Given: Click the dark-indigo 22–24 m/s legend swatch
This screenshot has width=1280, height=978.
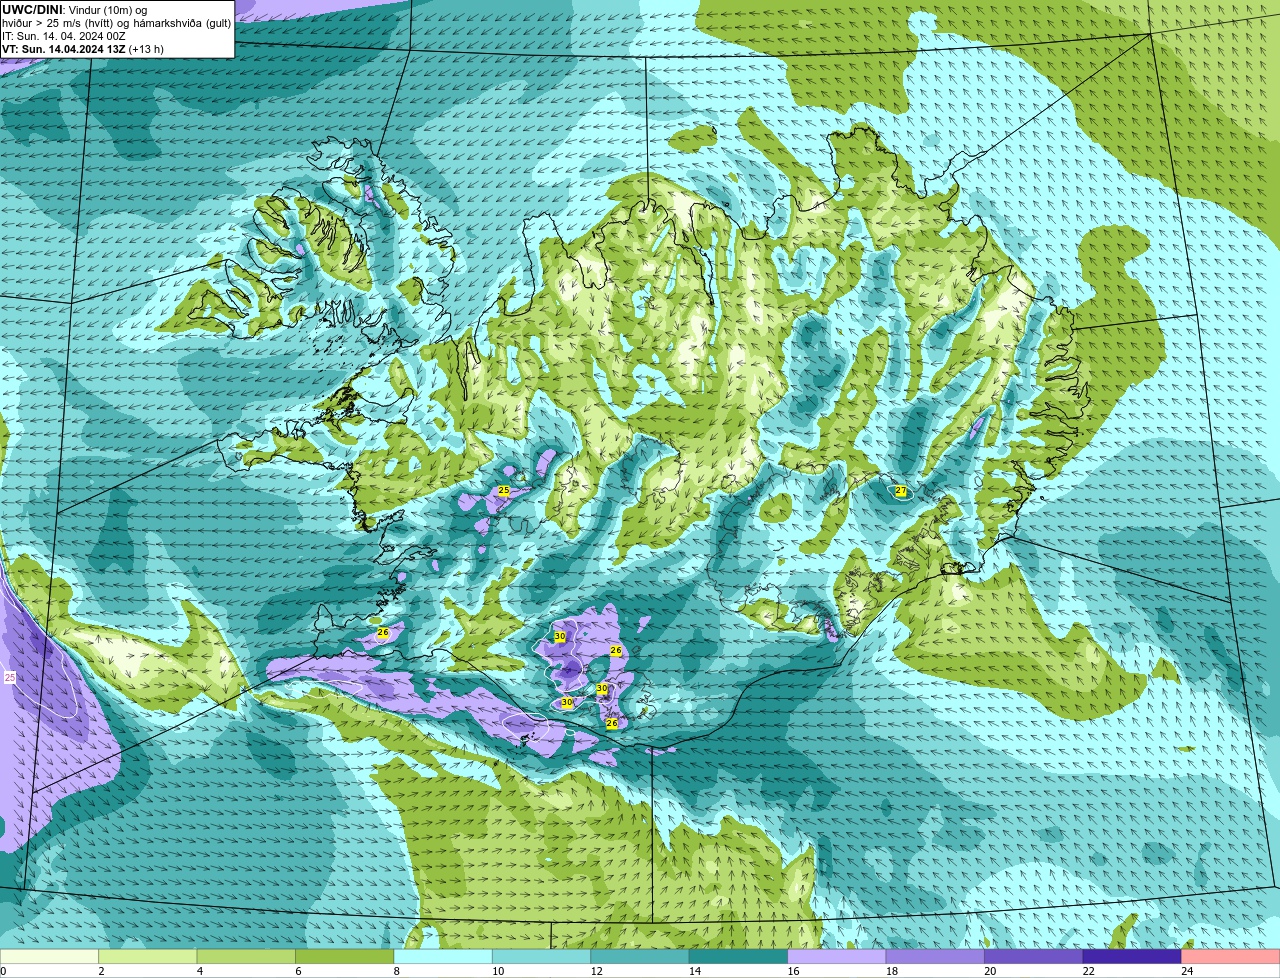Looking at the screenshot, I should (1132, 956).
